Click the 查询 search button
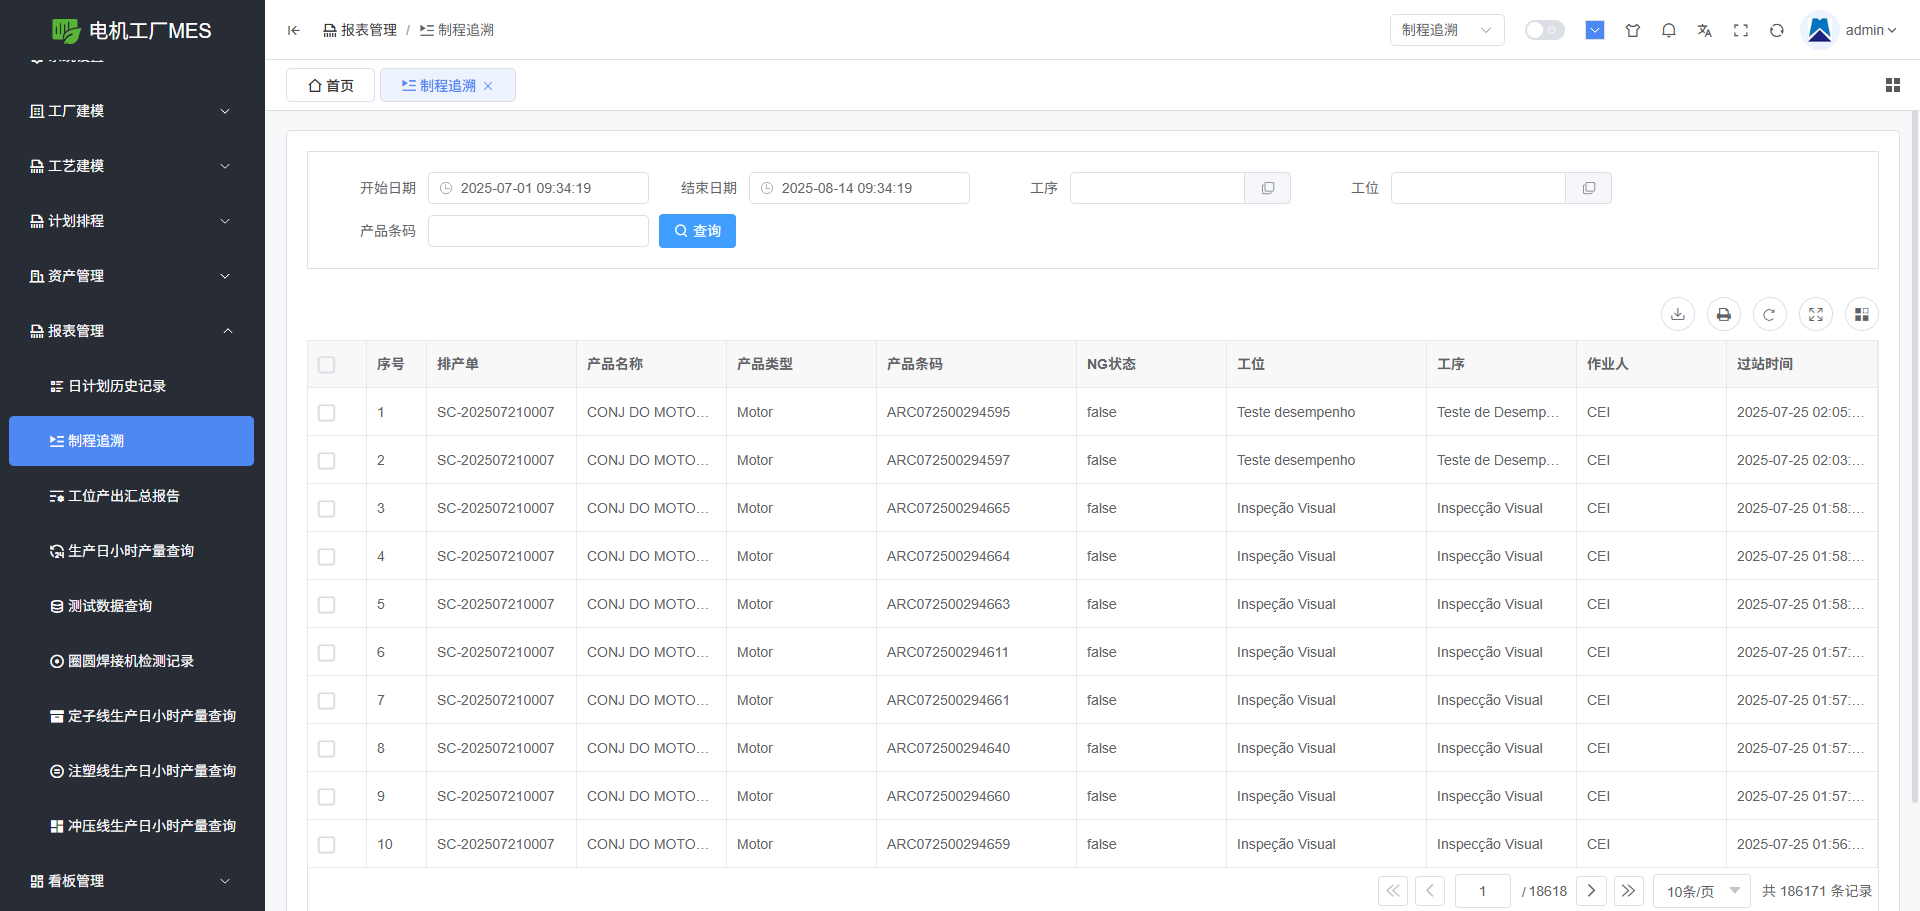1920x911 pixels. (697, 231)
